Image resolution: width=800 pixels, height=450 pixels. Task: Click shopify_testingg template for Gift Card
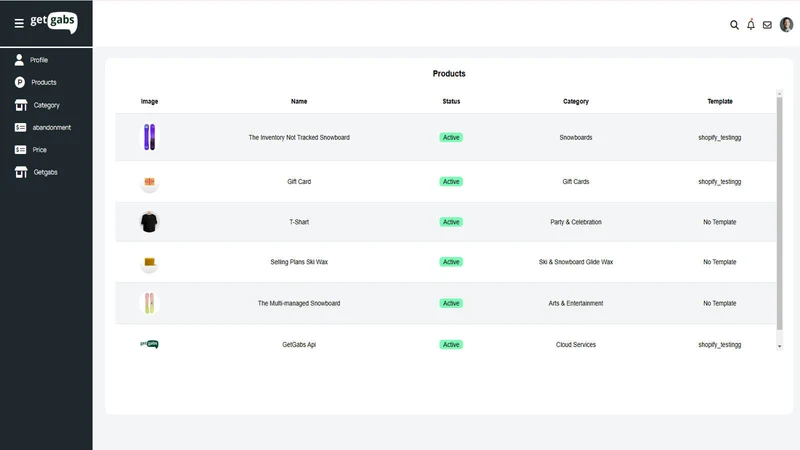[720, 182]
